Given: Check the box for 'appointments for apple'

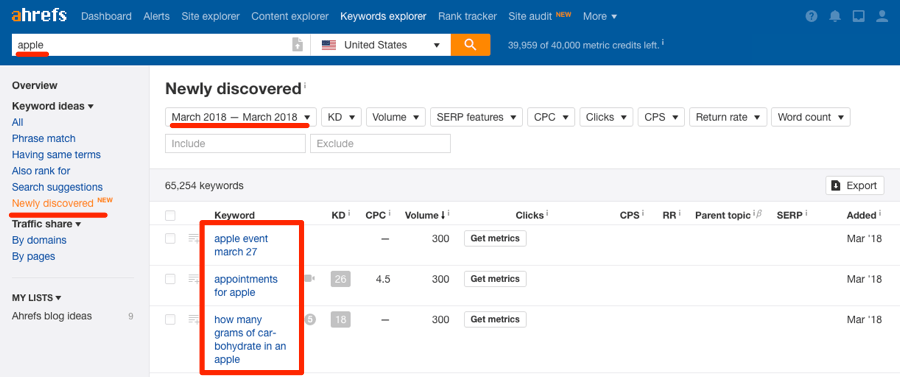Looking at the screenshot, I should click(170, 279).
